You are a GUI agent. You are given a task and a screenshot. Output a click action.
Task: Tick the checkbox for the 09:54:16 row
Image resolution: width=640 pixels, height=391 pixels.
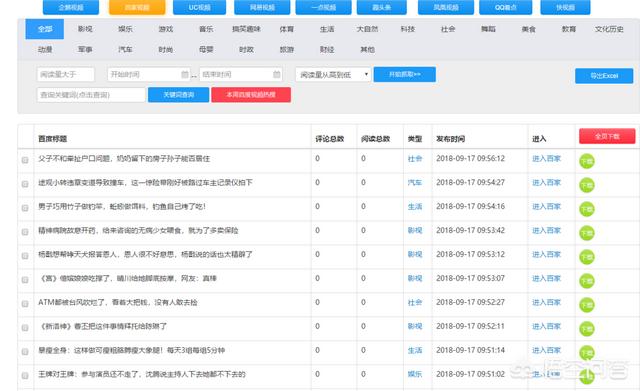tap(25, 208)
